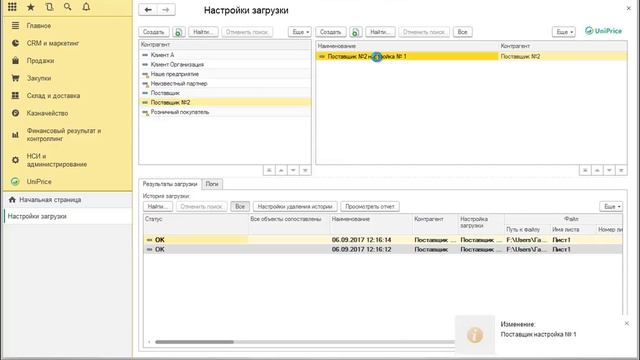
Task: Click Отменить поиск in Контрагент panel
Action: 247,32
